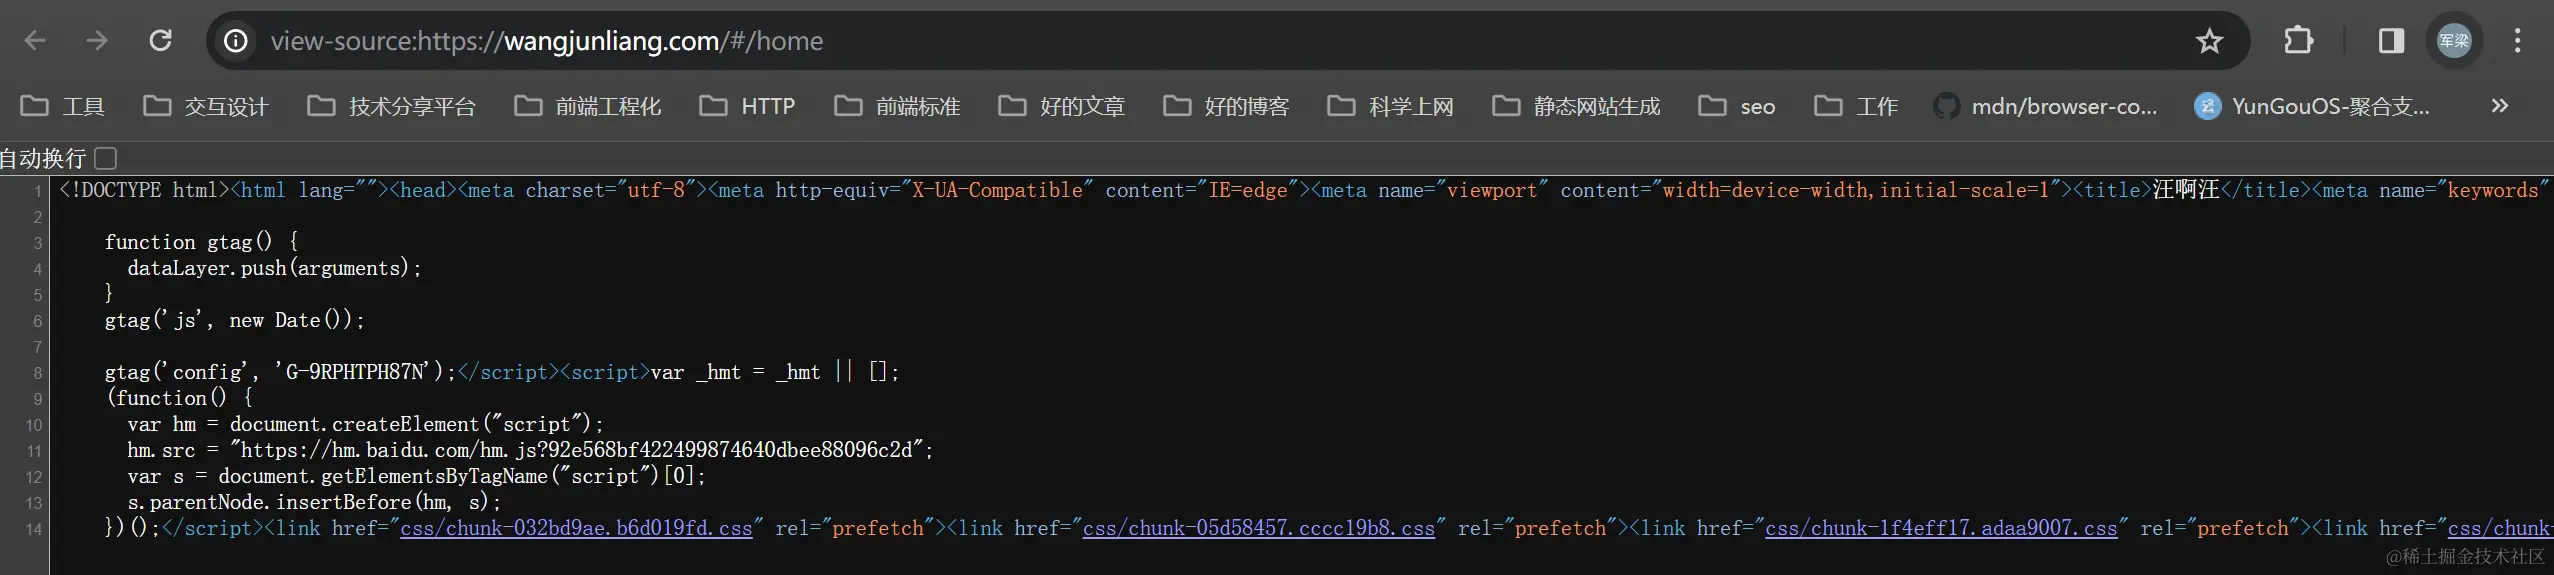
Task: Open the 静态网站生成 bookmark folder
Action: coord(1576,106)
